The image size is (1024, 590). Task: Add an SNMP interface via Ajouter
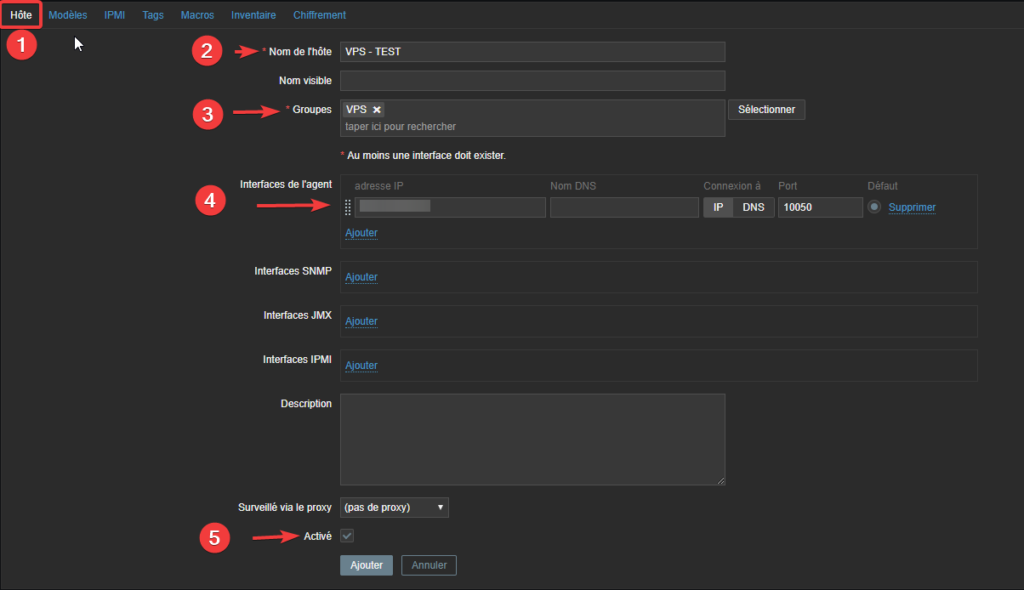361,277
